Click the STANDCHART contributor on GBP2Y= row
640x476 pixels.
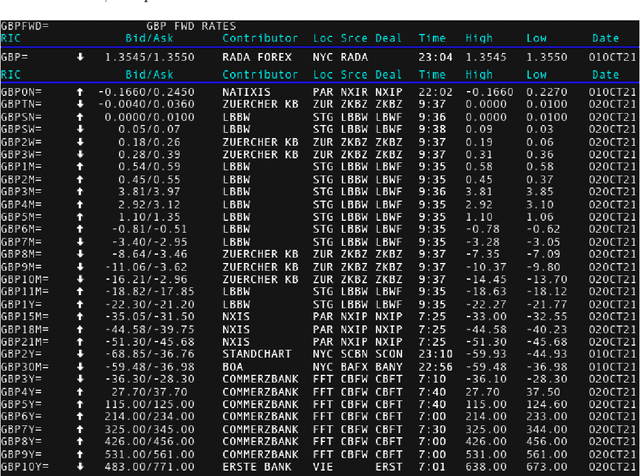[x=257, y=354]
